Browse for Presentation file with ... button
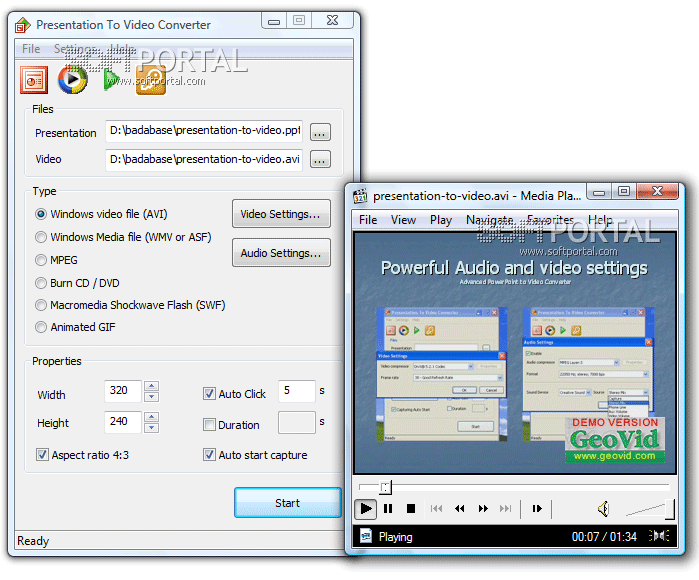The height and width of the screenshot is (580, 699). pos(320,132)
